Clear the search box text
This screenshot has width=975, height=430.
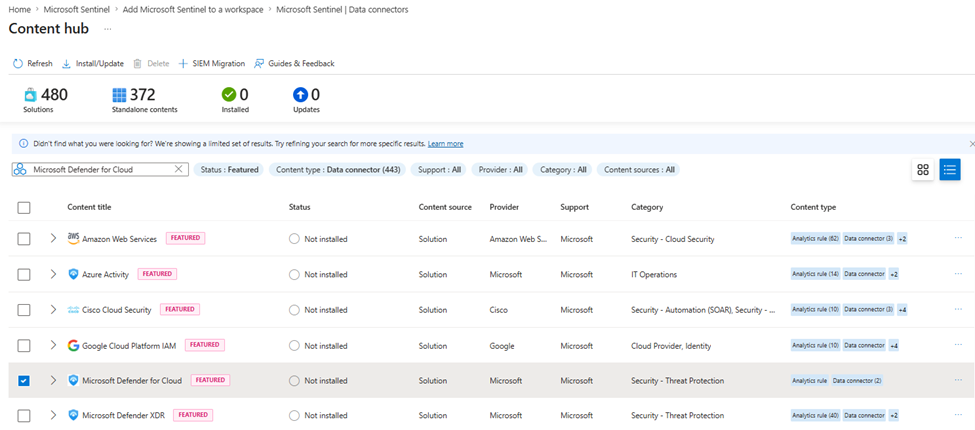pos(178,169)
